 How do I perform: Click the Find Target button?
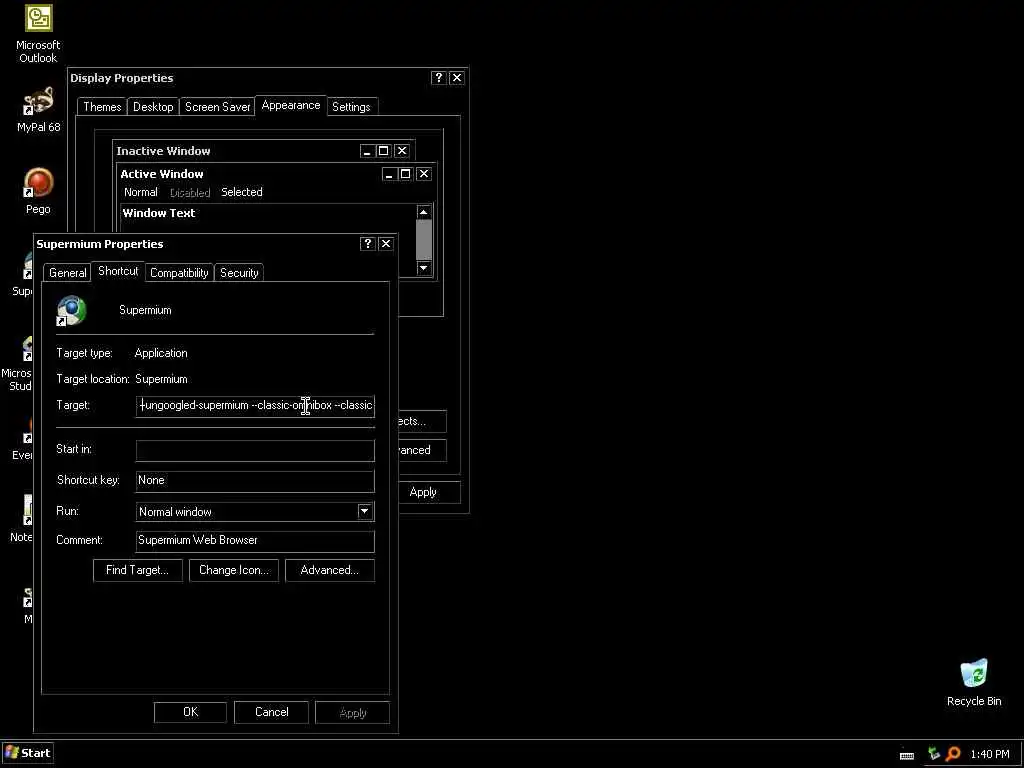pyautogui.click(x=138, y=570)
